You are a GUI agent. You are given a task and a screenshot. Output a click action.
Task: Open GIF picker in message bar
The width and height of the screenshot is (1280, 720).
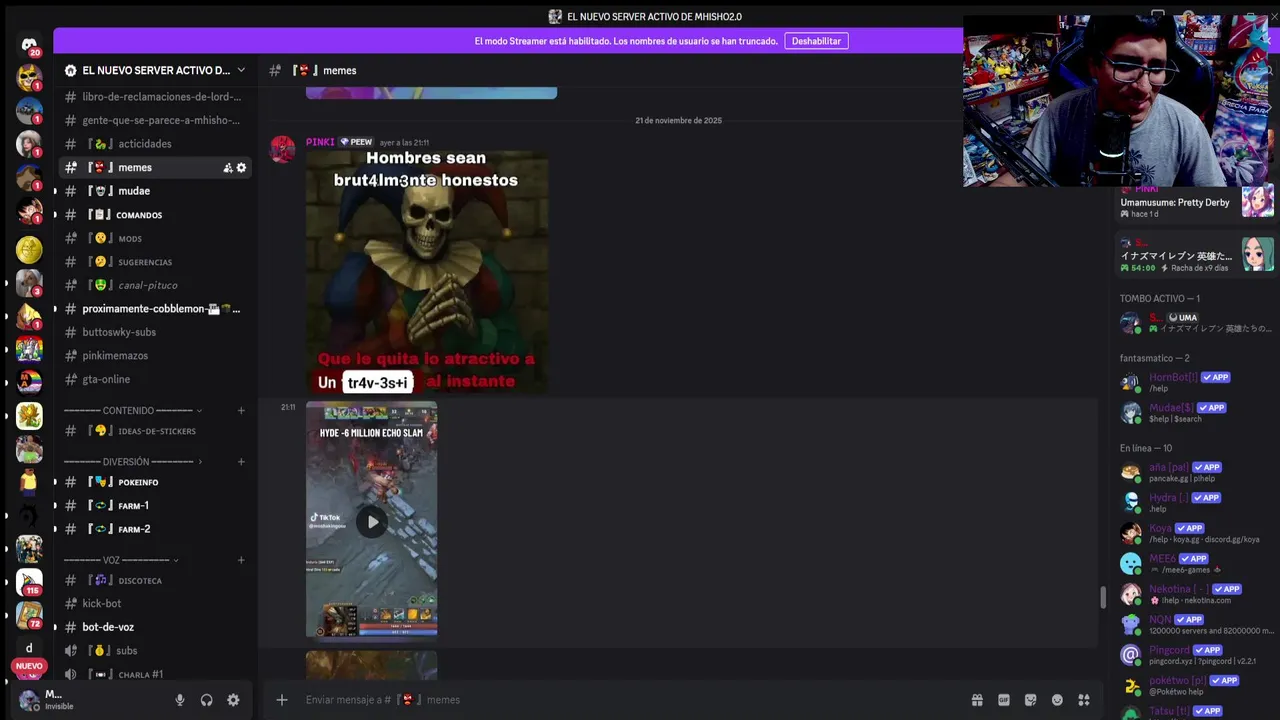click(1004, 700)
